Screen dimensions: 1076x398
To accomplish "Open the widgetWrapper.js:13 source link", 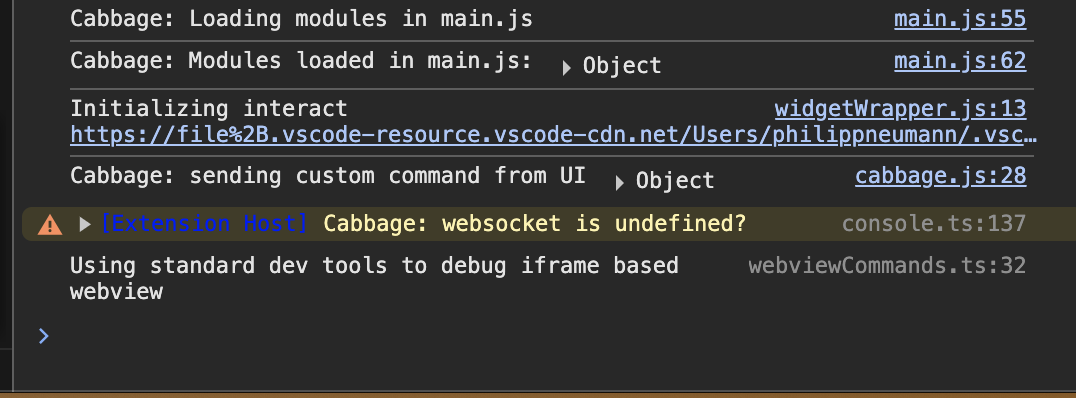I will click(x=900, y=108).
